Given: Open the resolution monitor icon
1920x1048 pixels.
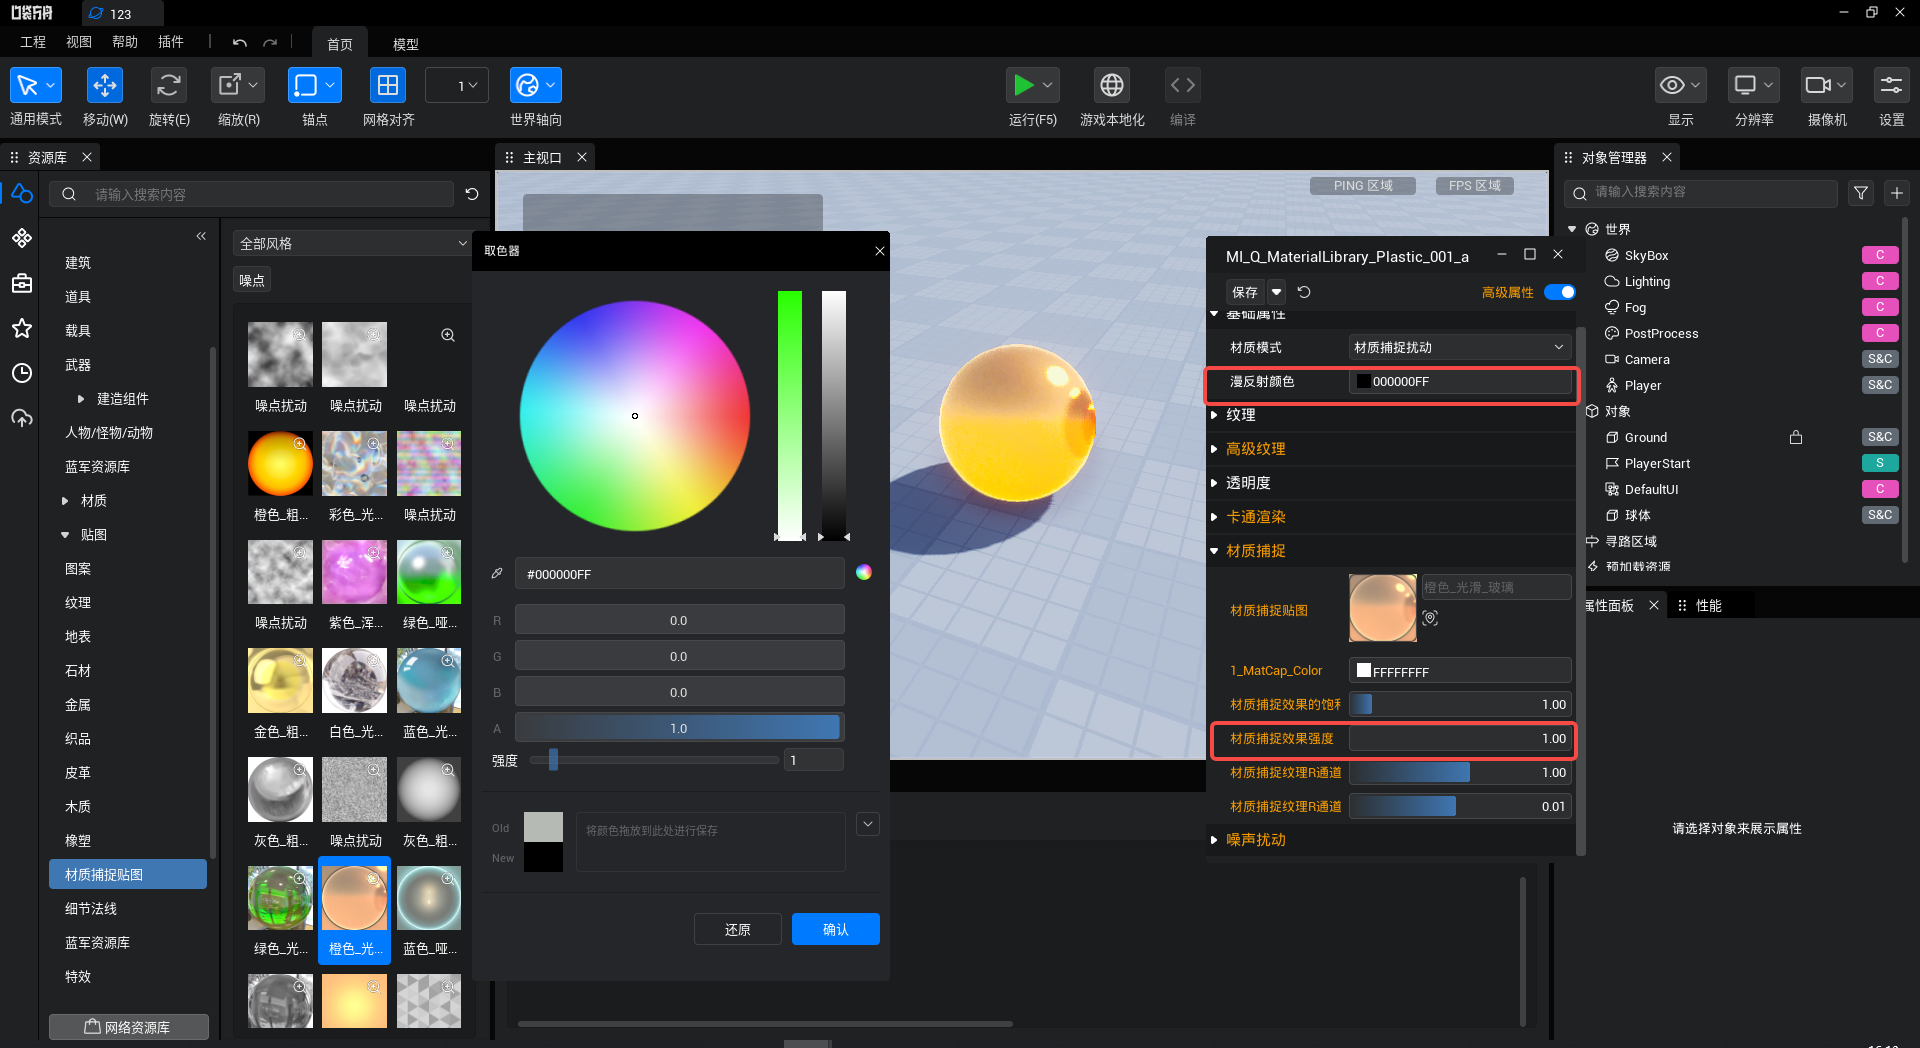Looking at the screenshot, I should click(x=1745, y=86).
